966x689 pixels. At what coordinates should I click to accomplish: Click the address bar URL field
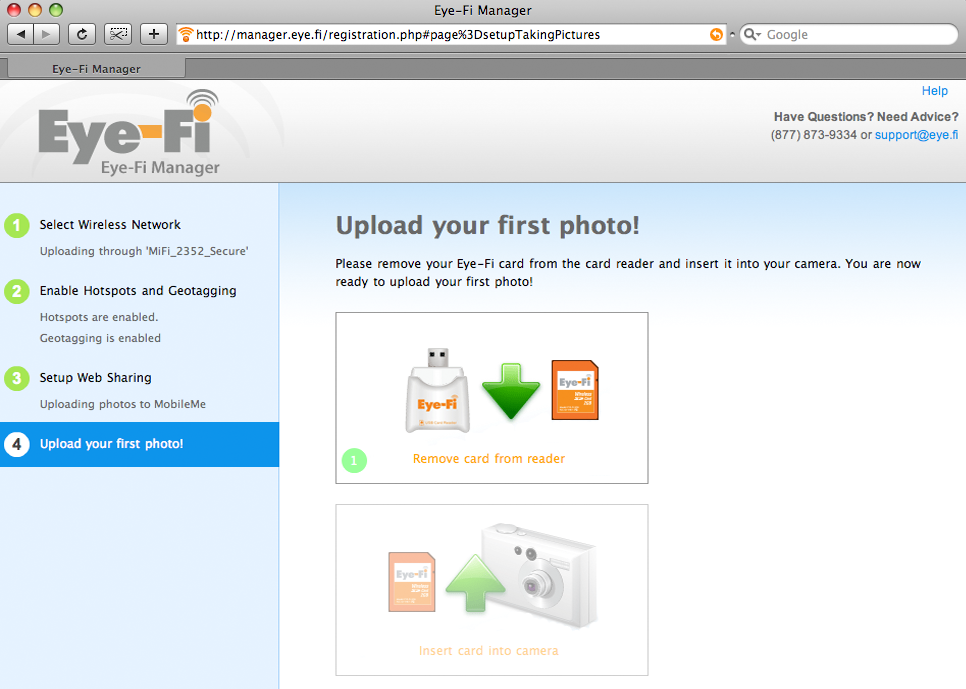[x=452, y=35]
